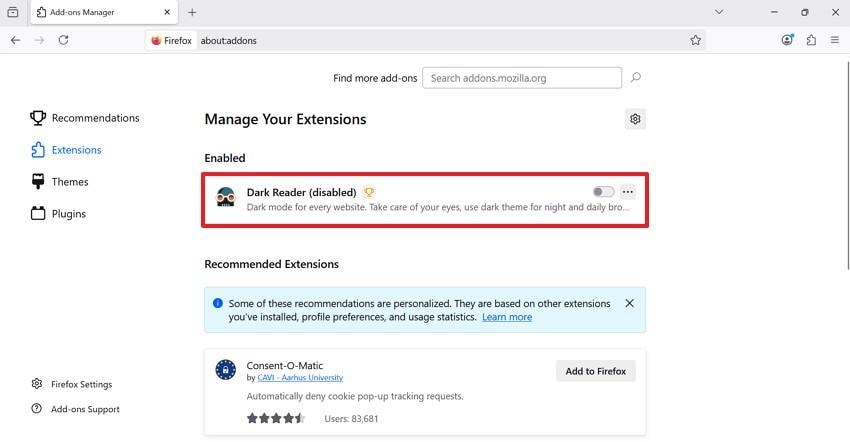The image size is (850, 442).
Task: Click the Consent-O-Matic extension icon
Action: coord(226,370)
